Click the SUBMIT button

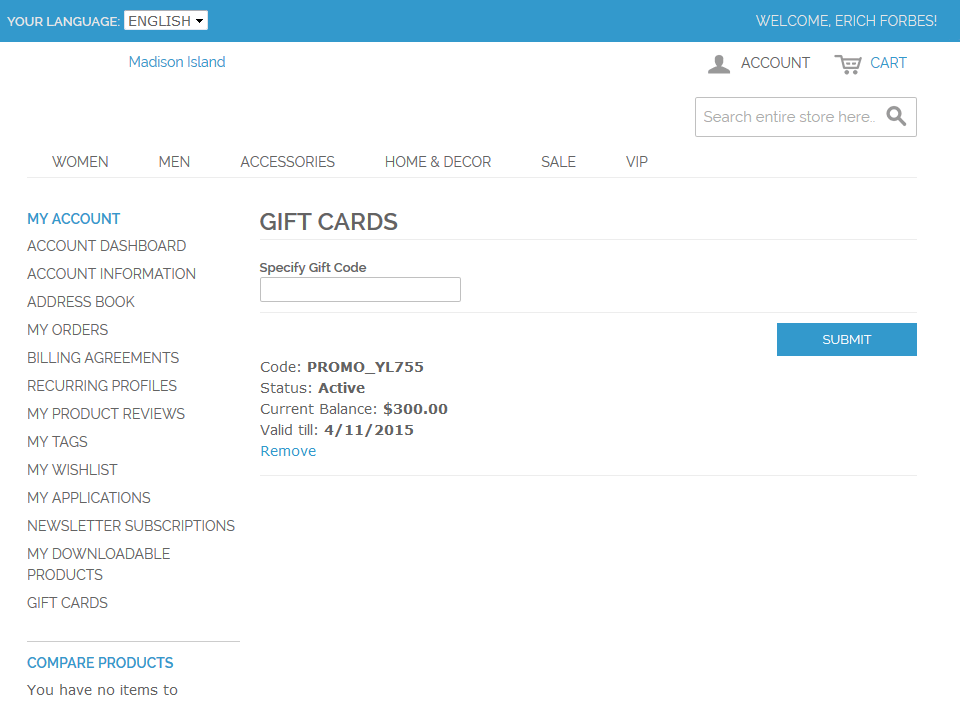point(846,339)
